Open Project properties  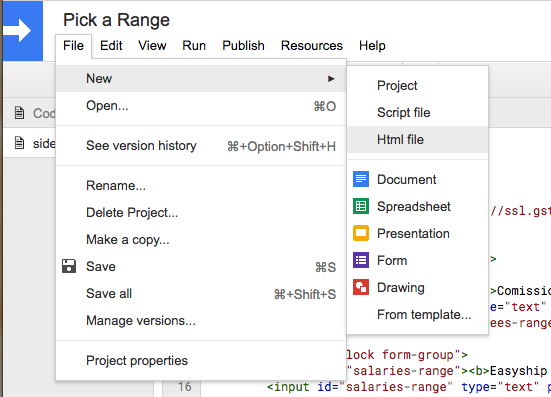(201, 360)
